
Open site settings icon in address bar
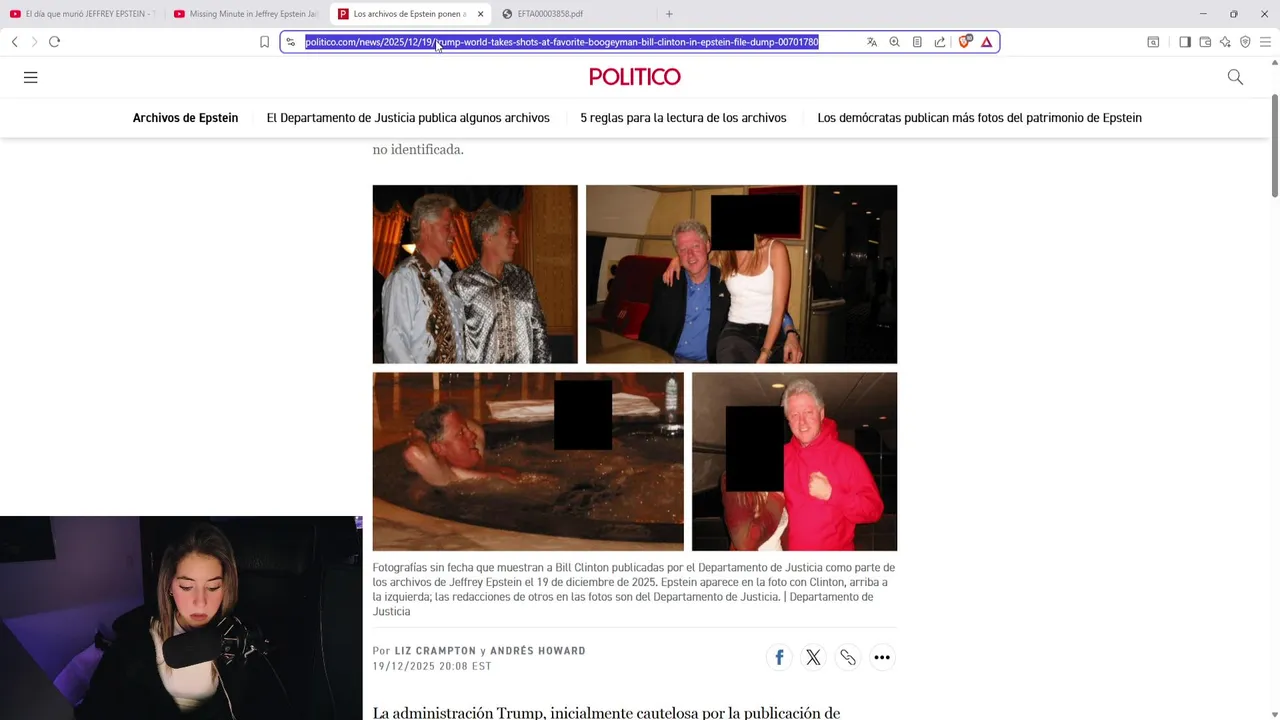291,42
